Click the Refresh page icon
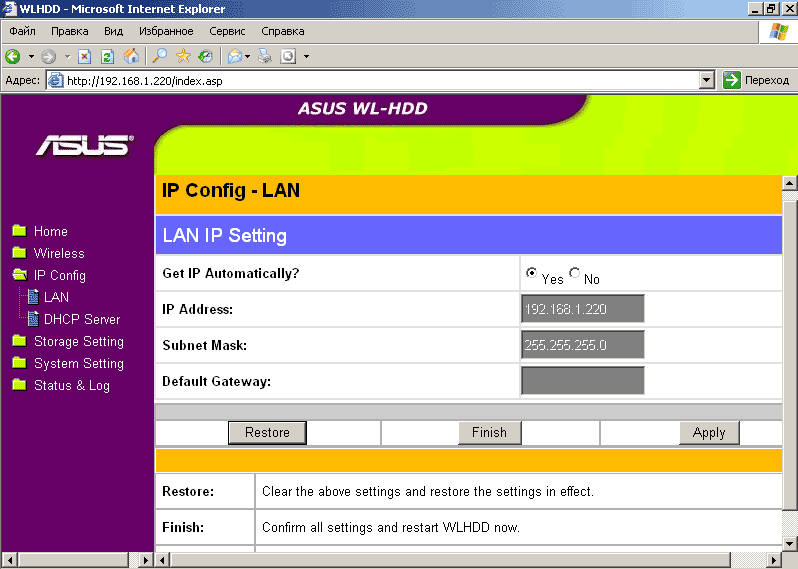 (107, 56)
